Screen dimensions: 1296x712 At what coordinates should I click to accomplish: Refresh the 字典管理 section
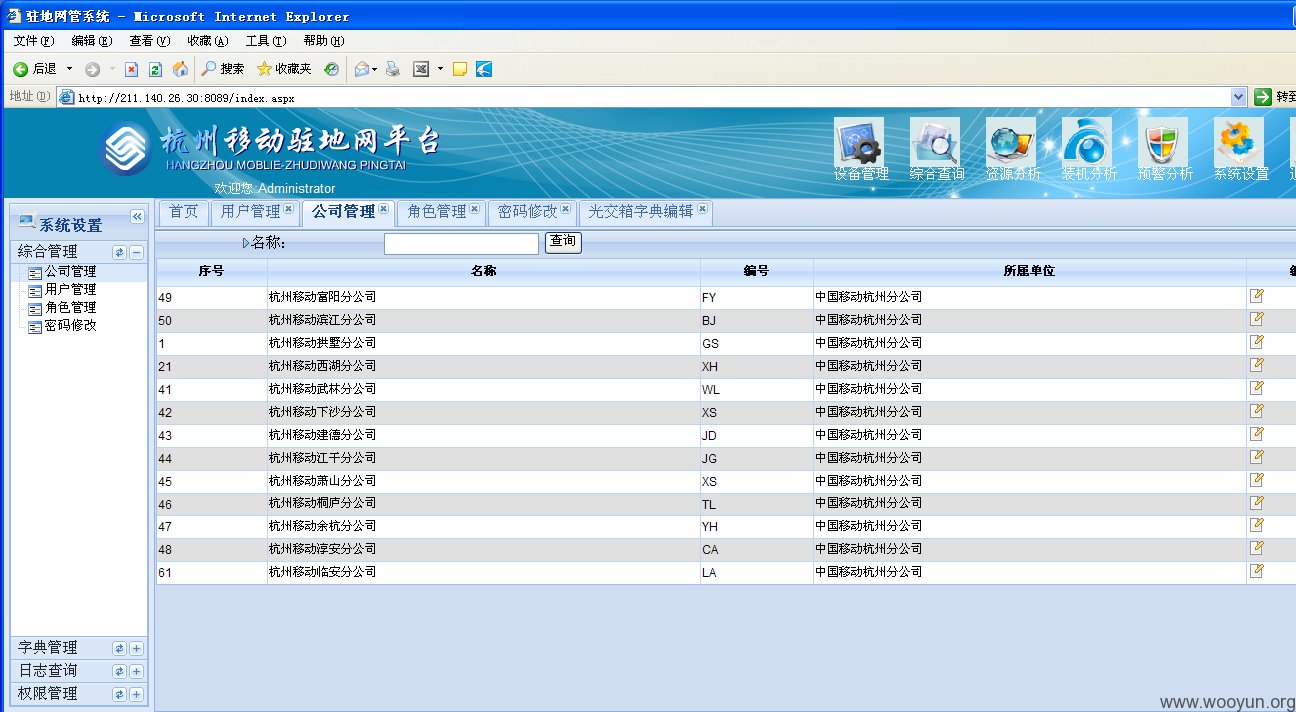coord(119,648)
